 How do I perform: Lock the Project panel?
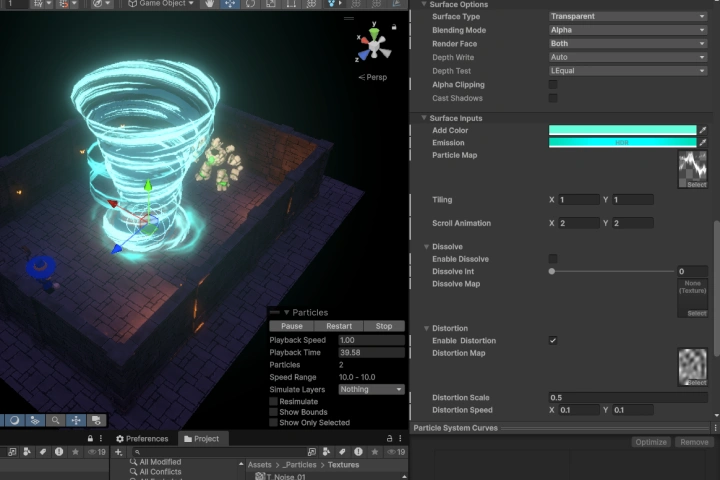point(389,439)
